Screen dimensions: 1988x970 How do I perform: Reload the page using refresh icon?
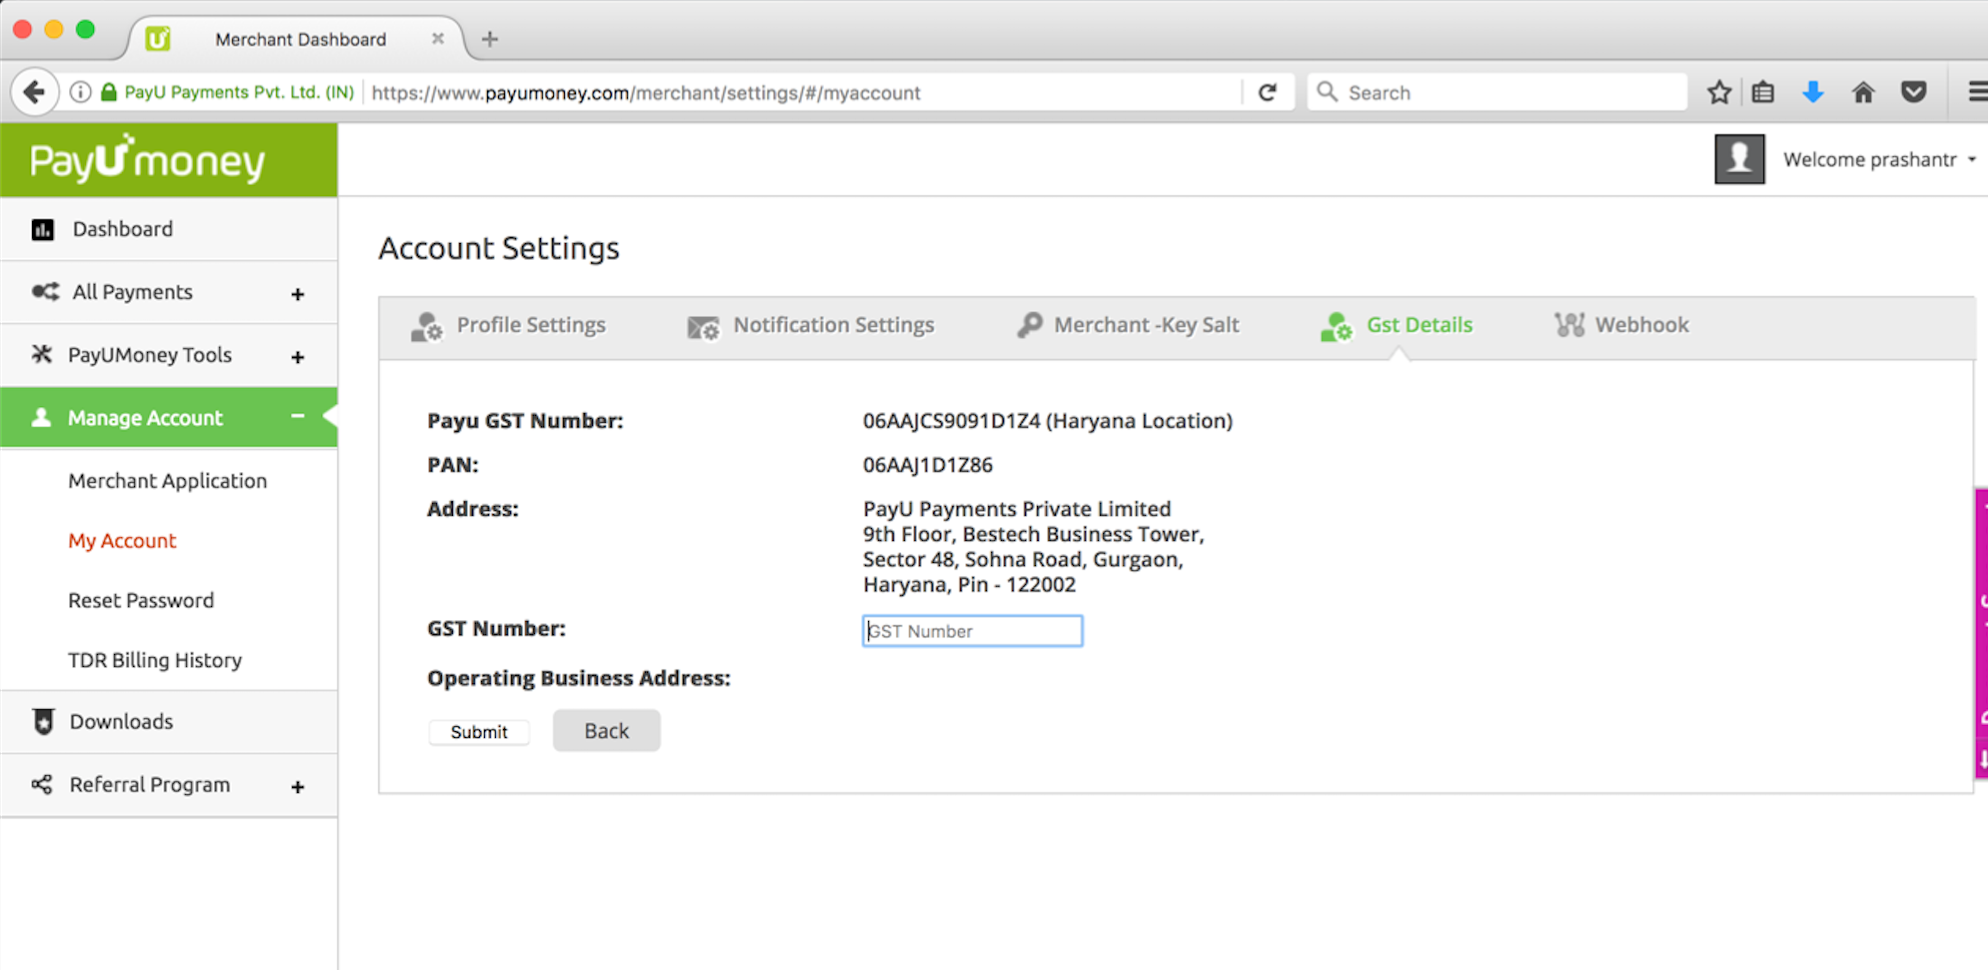[x=1267, y=92]
